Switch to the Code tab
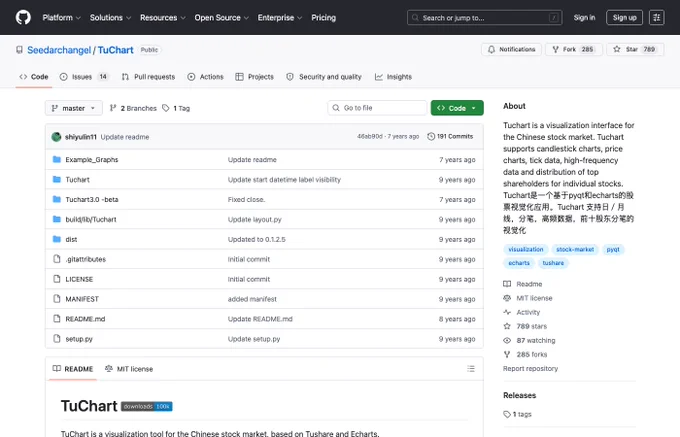Screen dimensions: 680x437 coord(34,77)
